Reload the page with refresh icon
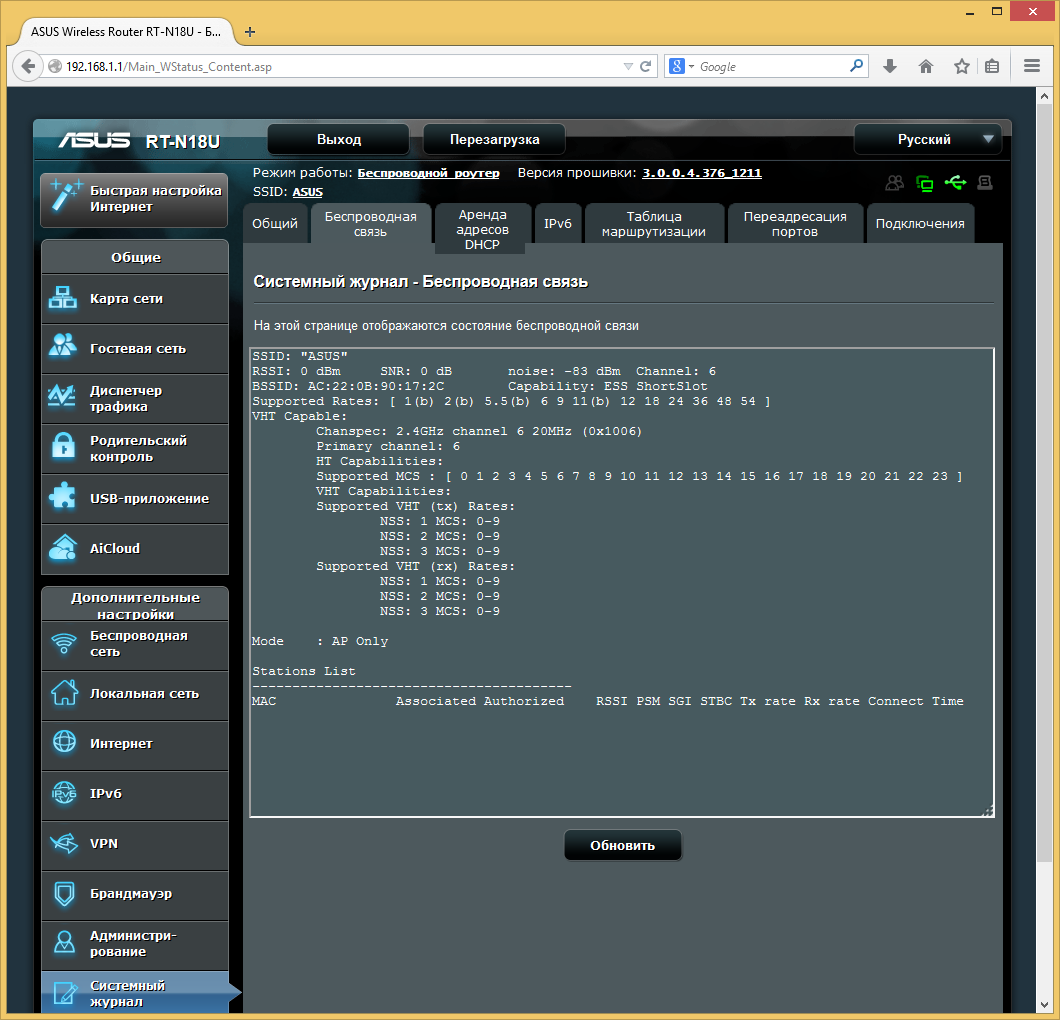Viewport: 1060px width, 1020px height. [646, 66]
